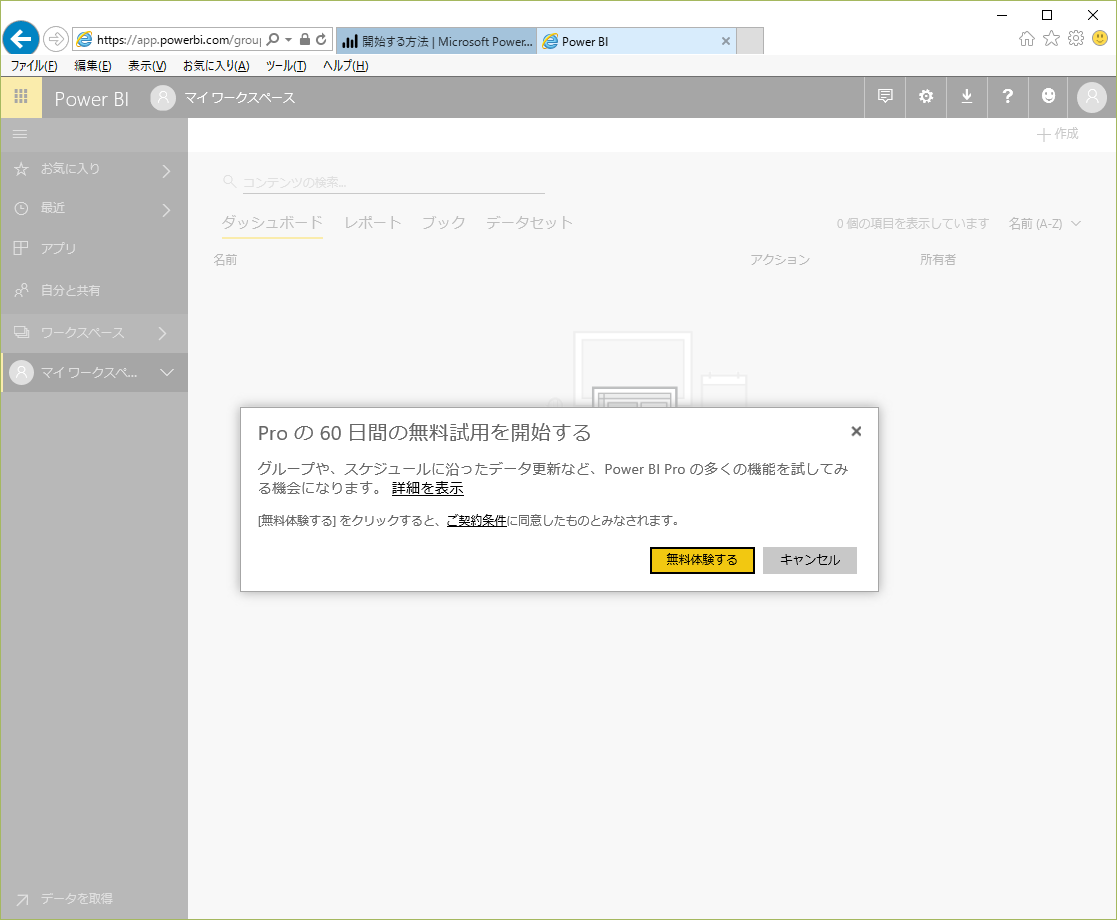1117x920 pixels.
Task: Open the ツール(T) menu
Action: click(286, 66)
